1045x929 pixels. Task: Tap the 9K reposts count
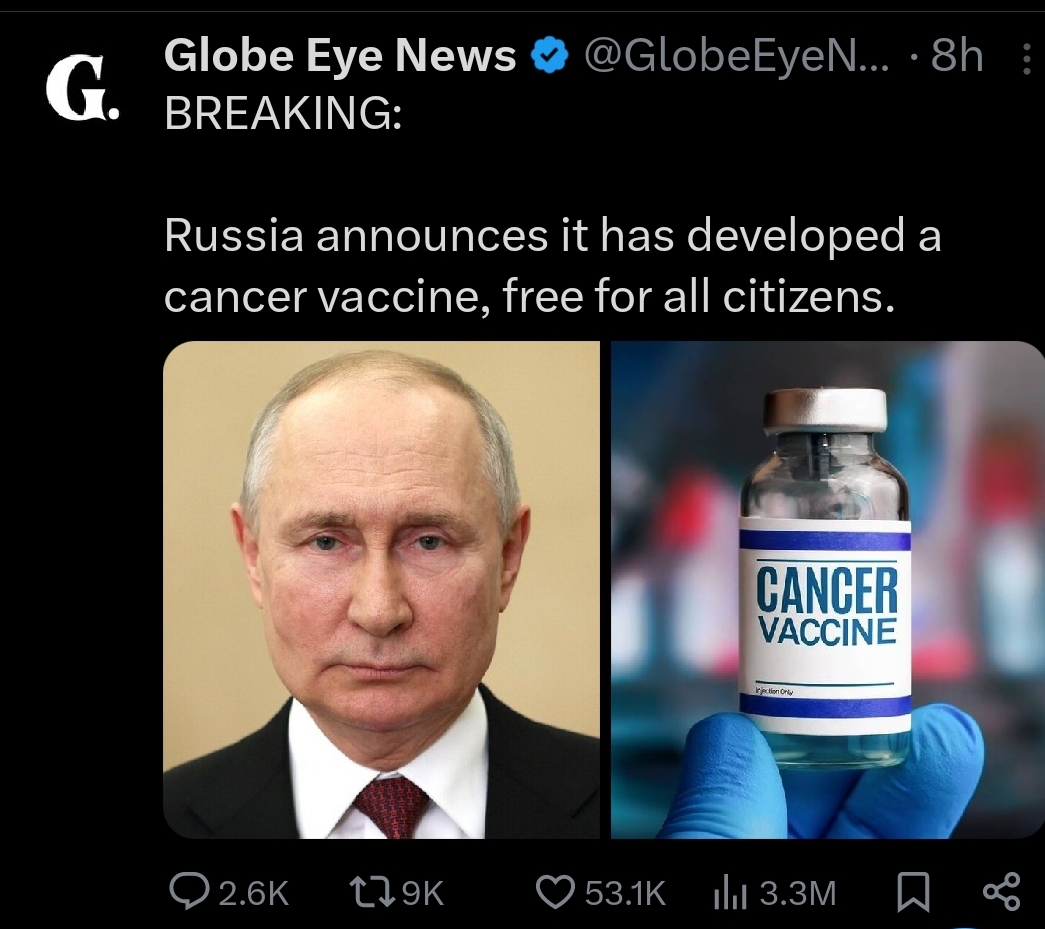(423, 894)
